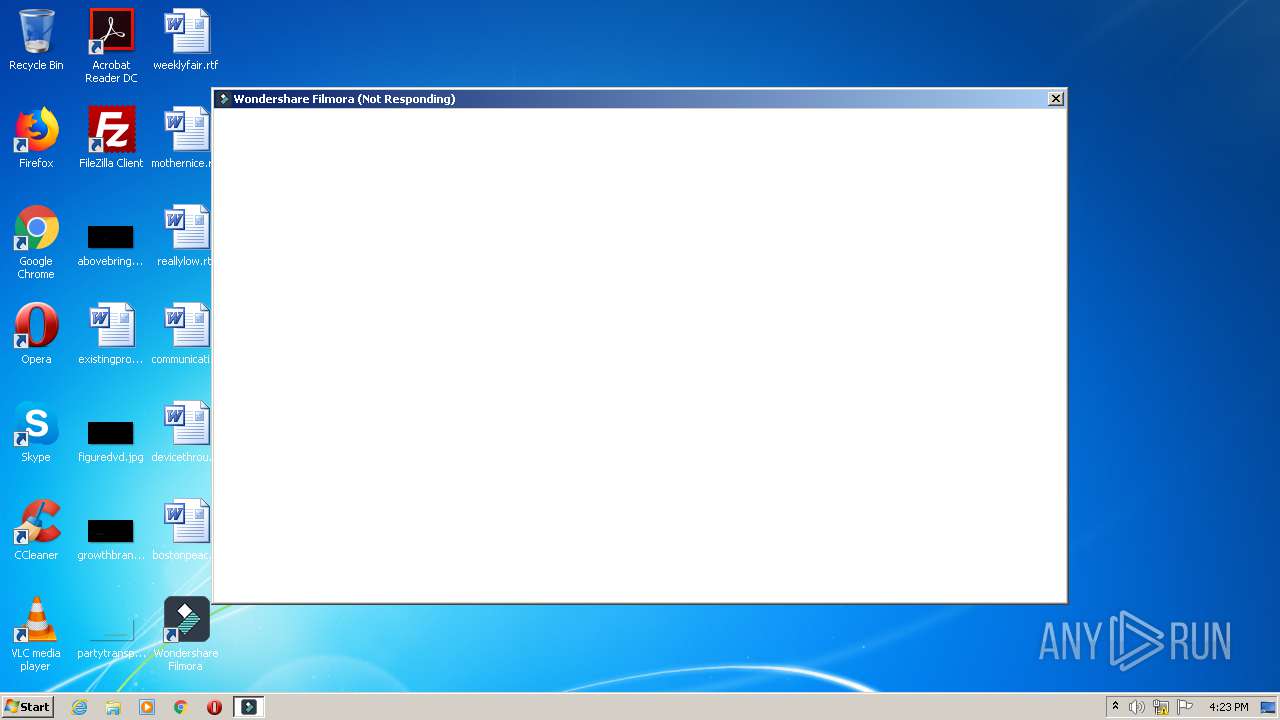This screenshot has width=1280, height=720.
Task: Launch FileZilla Client shortcut
Action: click(111, 138)
